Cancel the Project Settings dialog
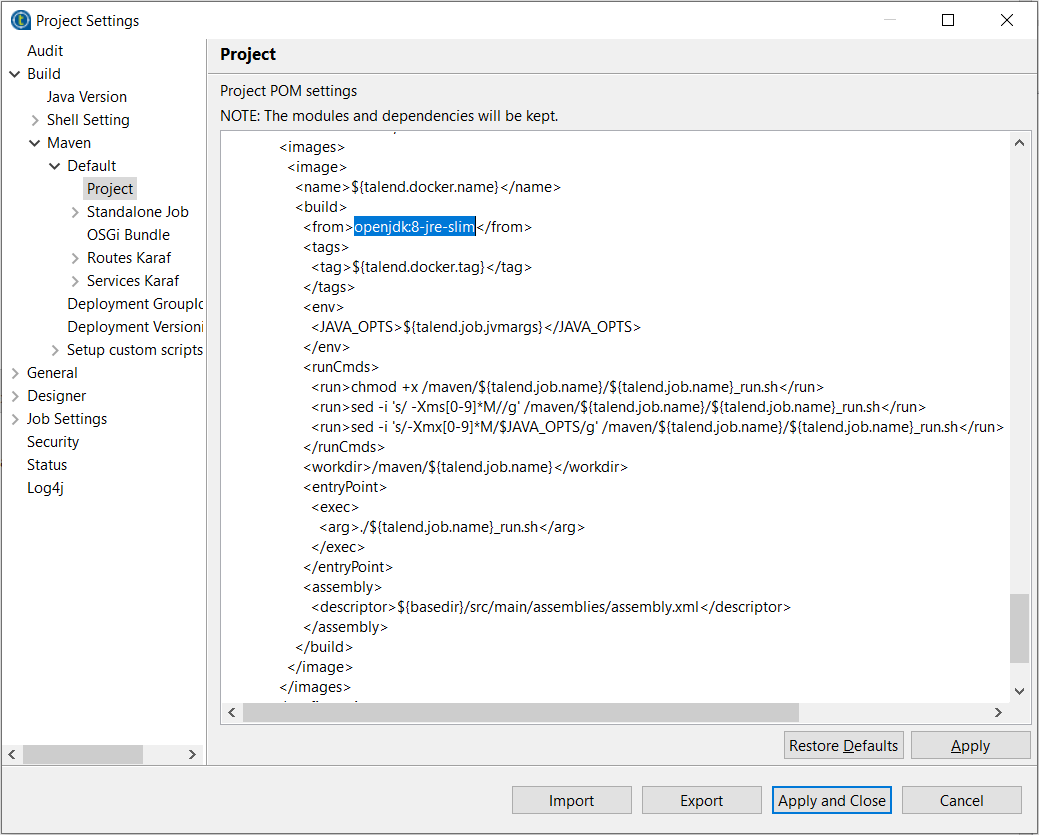The image size is (1039, 835). [x=961, y=800]
